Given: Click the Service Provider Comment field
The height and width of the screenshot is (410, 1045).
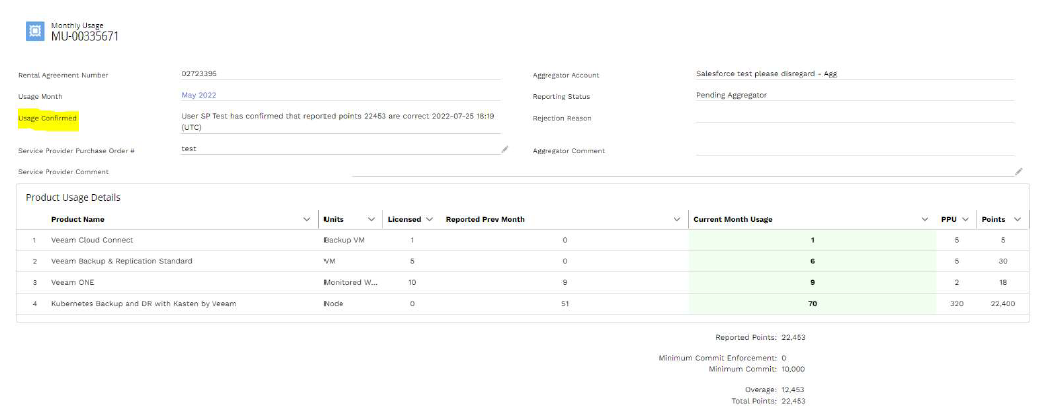Looking at the screenshot, I should click(683, 171).
